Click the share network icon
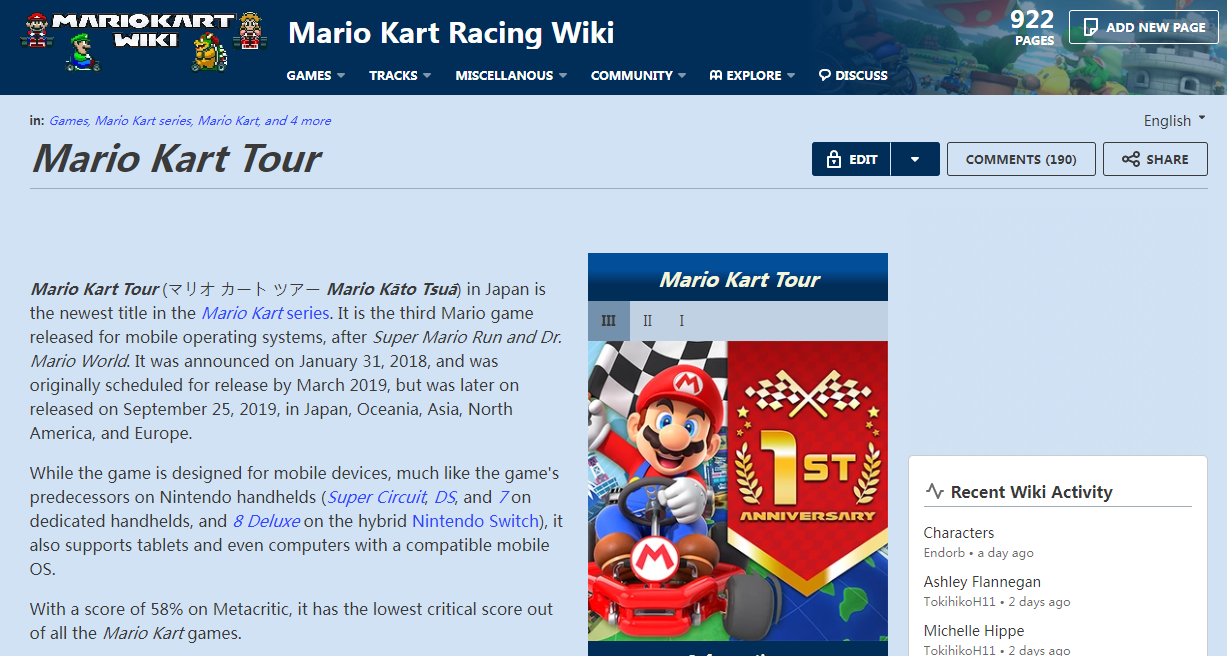Image resolution: width=1227 pixels, height=656 pixels. pos(1130,159)
